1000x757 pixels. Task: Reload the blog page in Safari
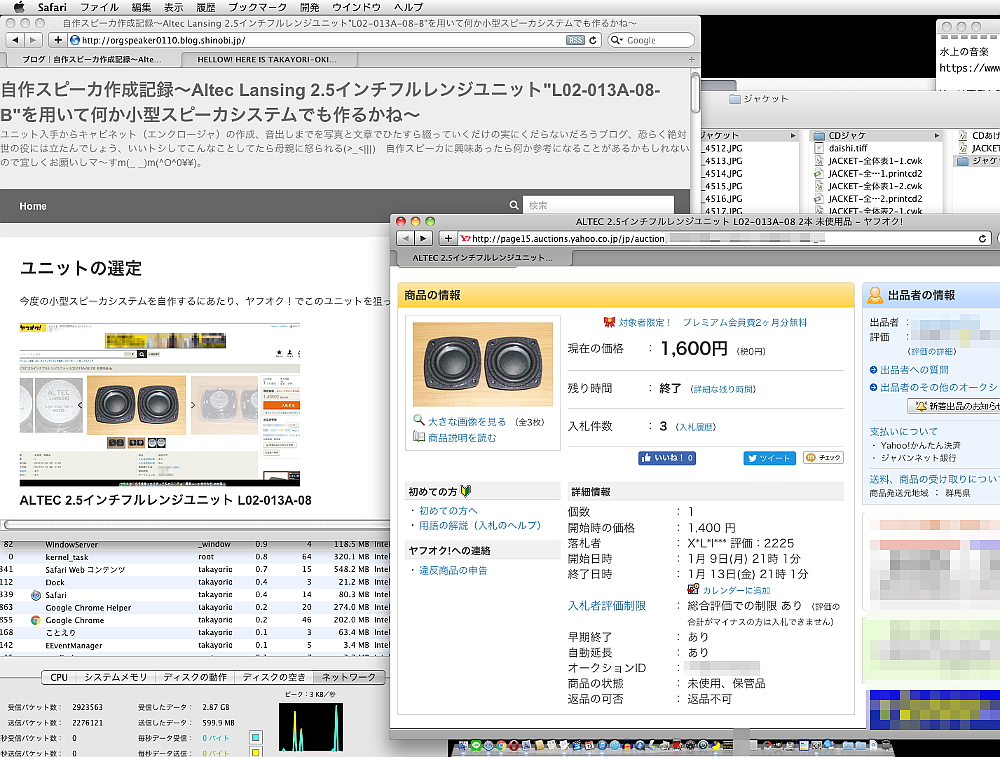(x=592, y=40)
